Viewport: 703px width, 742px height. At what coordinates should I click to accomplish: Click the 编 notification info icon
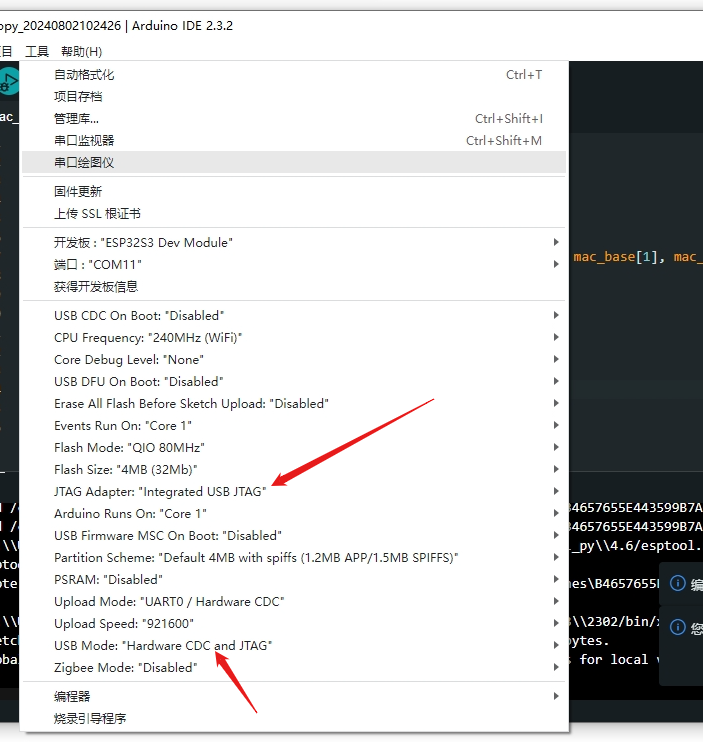pos(677,583)
